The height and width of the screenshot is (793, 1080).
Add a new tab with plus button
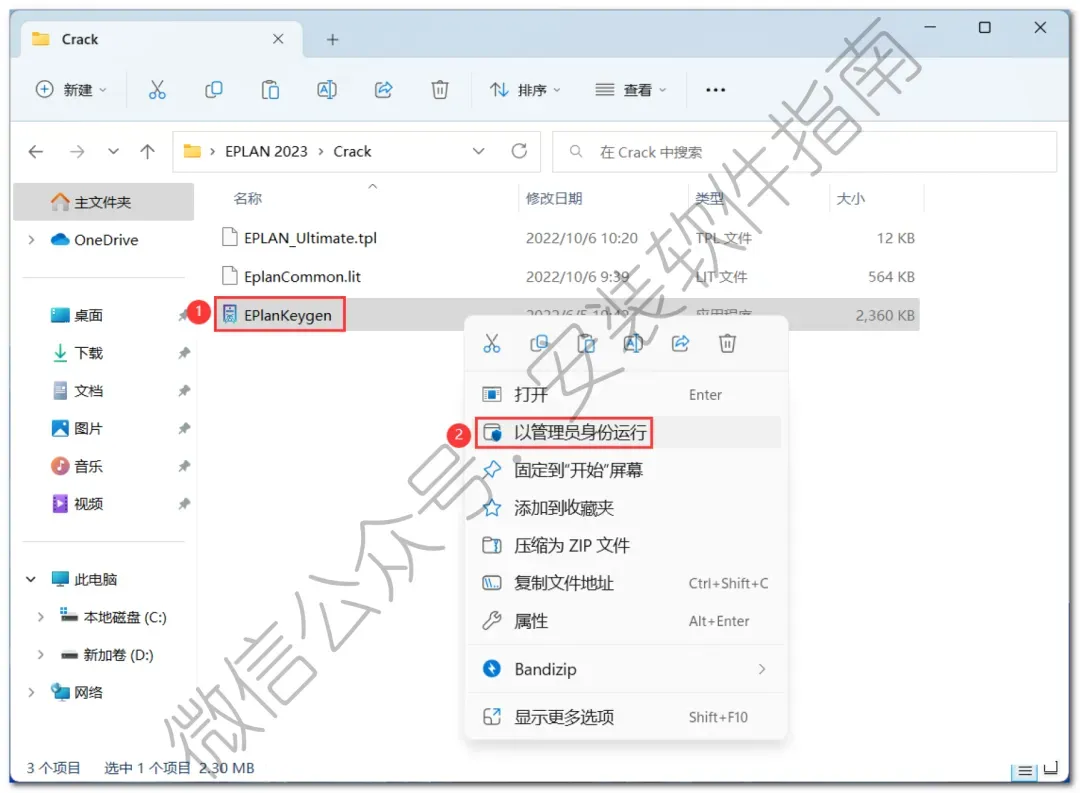332,39
